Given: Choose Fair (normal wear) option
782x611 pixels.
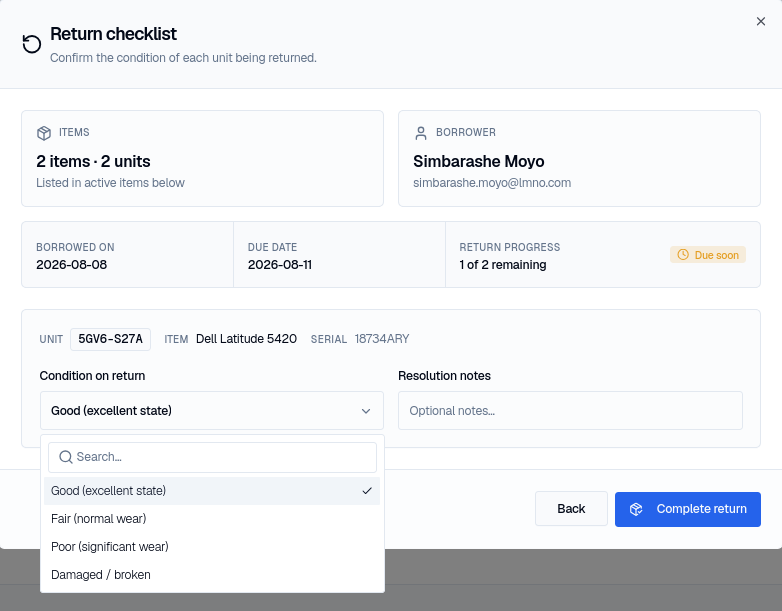Looking at the screenshot, I should click(x=212, y=519).
